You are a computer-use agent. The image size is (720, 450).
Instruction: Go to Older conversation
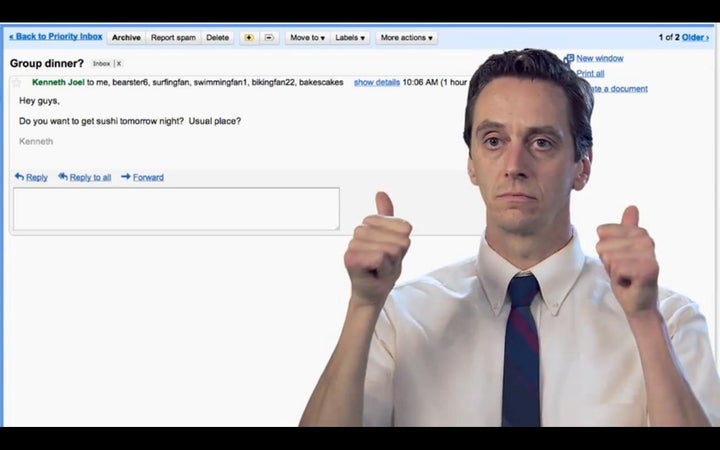695,38
